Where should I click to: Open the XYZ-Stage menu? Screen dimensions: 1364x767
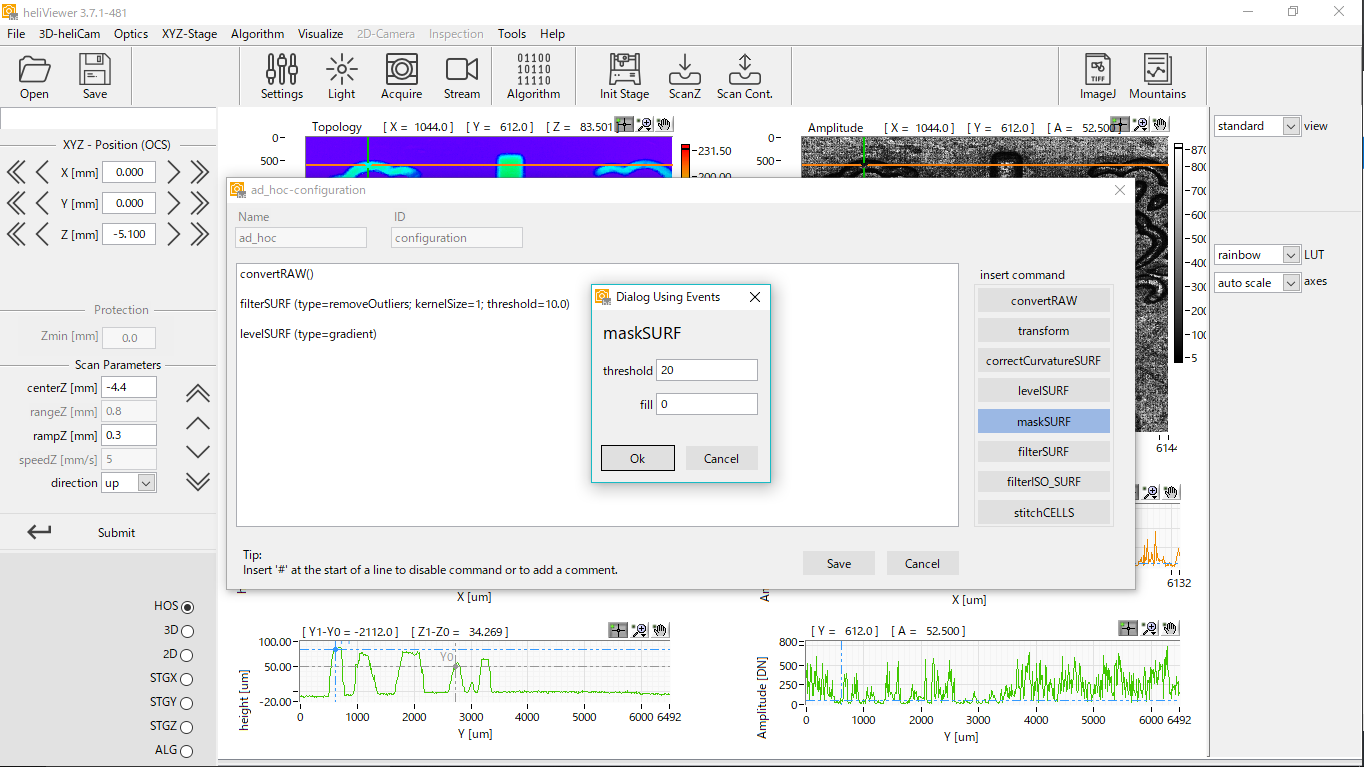189,34
